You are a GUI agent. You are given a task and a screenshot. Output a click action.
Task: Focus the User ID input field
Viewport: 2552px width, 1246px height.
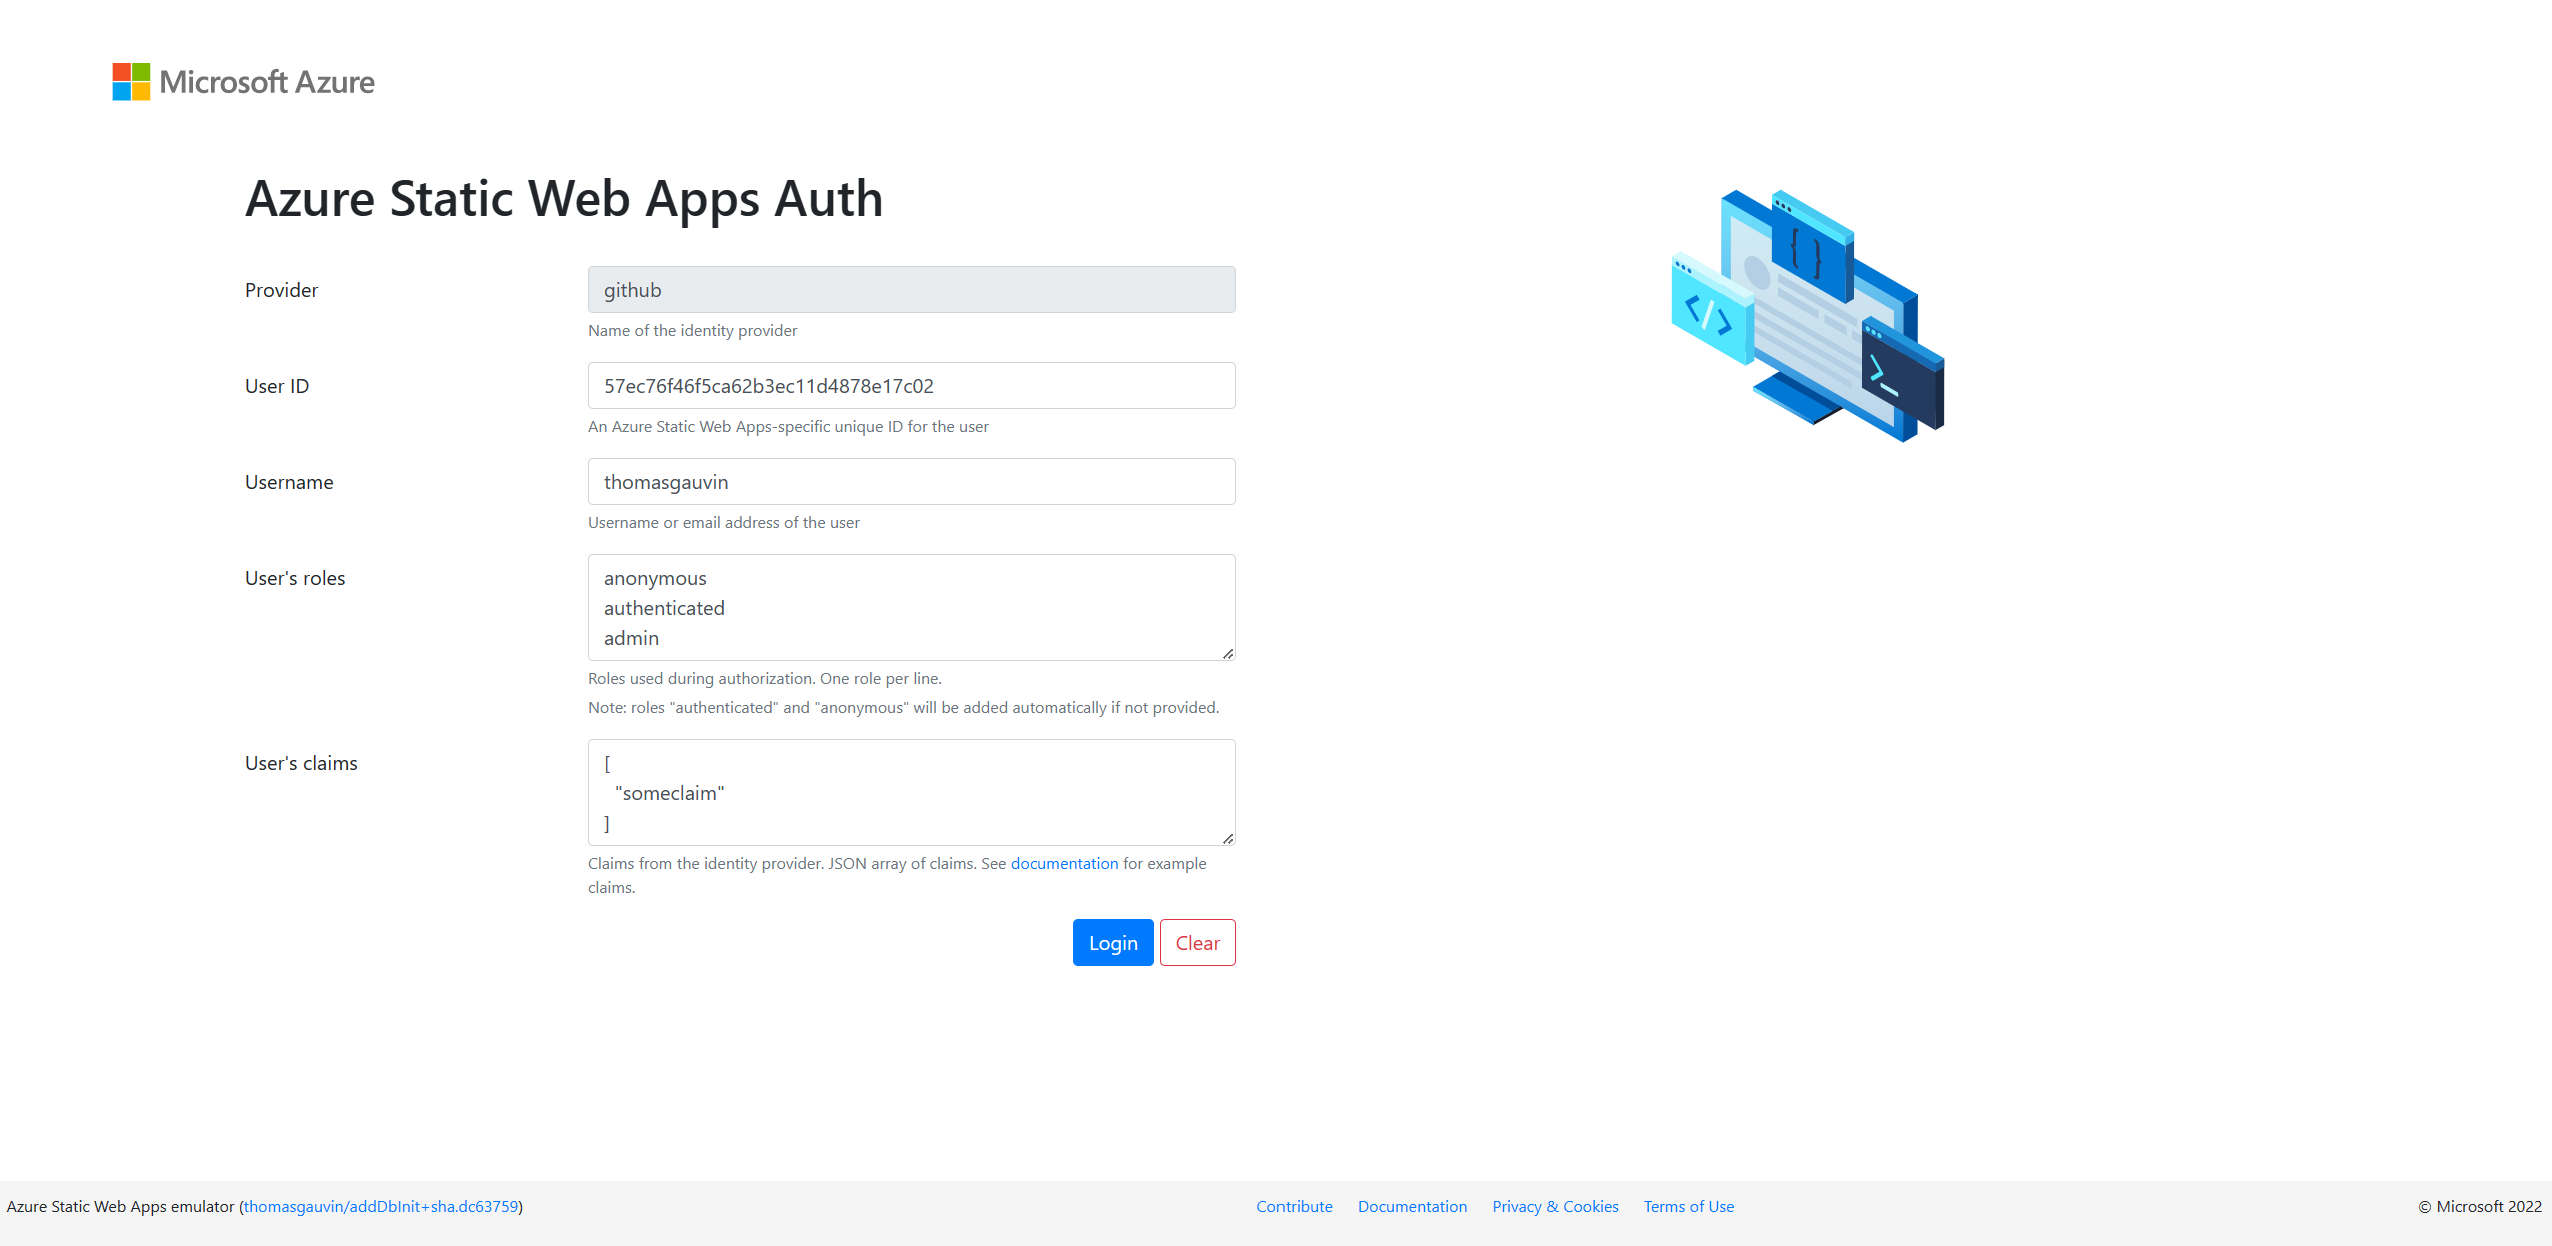[x=911, y=386]
